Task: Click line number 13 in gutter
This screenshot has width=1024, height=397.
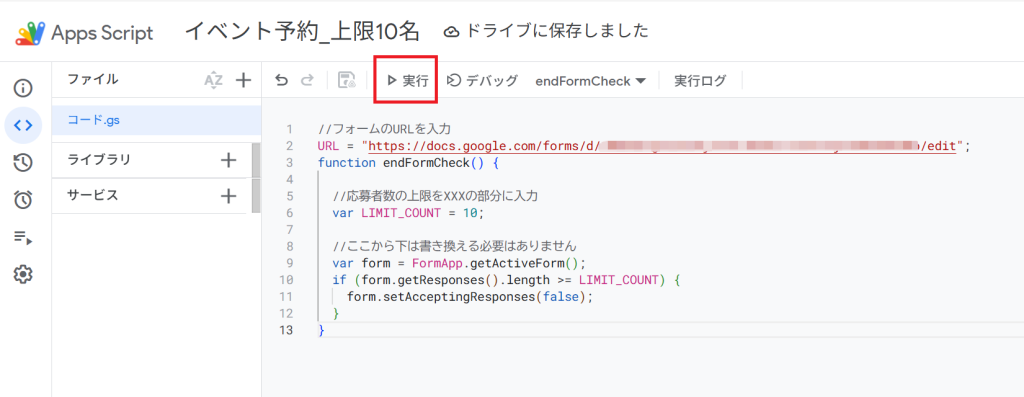Action: point(285,331)
